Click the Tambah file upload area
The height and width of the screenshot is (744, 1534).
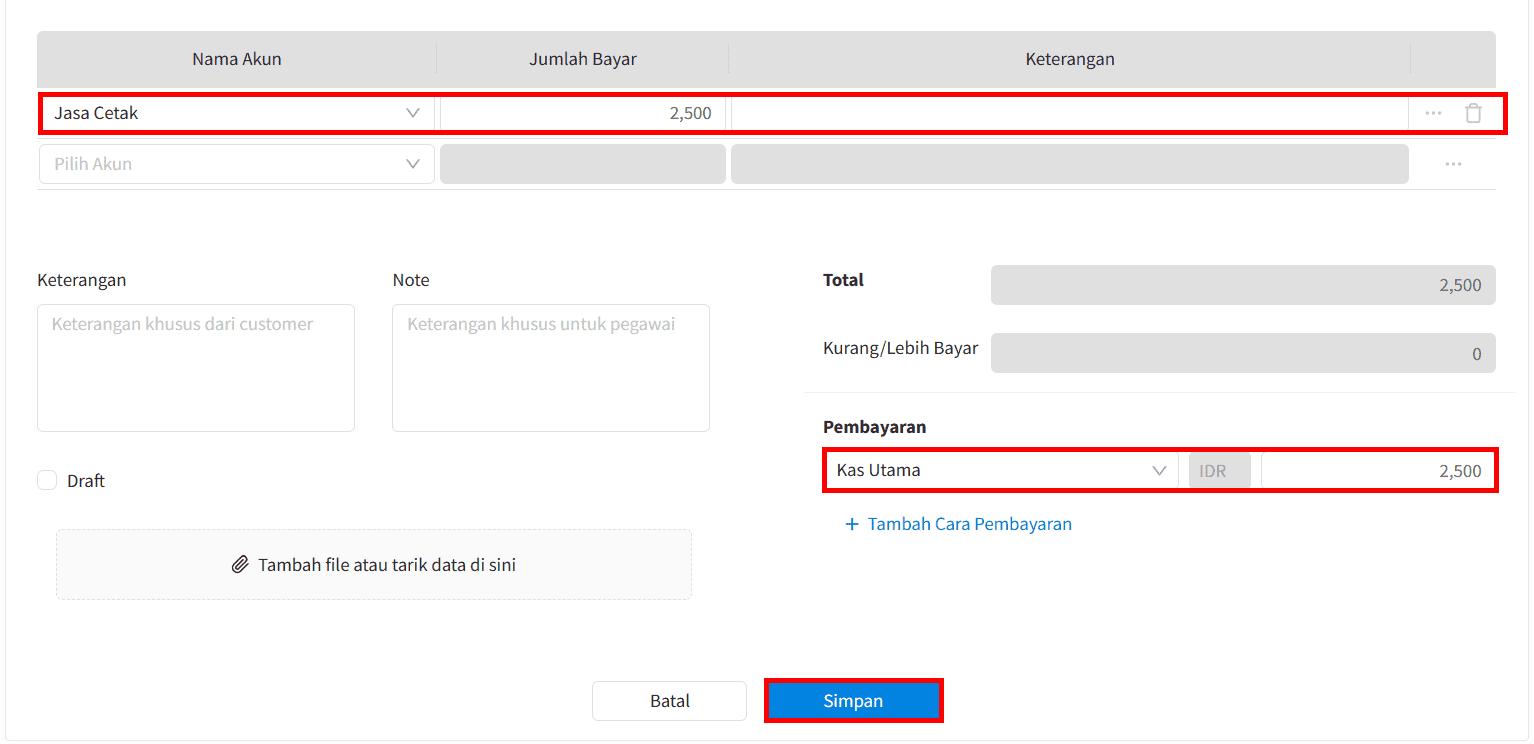(x=374, y=565)
